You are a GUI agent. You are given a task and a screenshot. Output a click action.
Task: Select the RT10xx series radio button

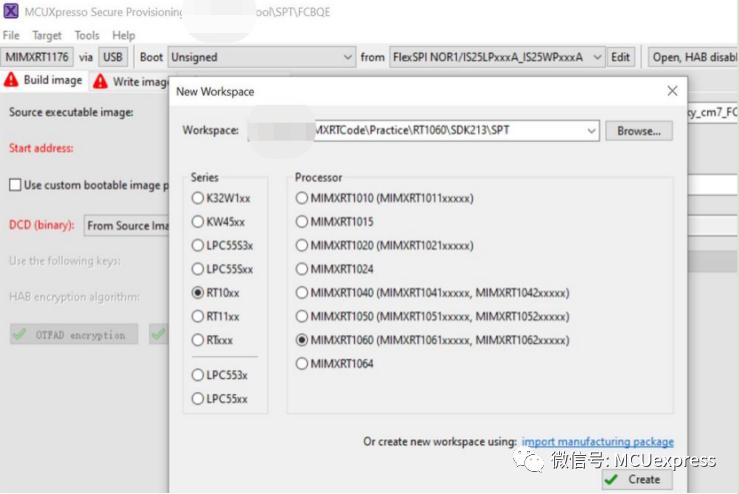(197, 293)
